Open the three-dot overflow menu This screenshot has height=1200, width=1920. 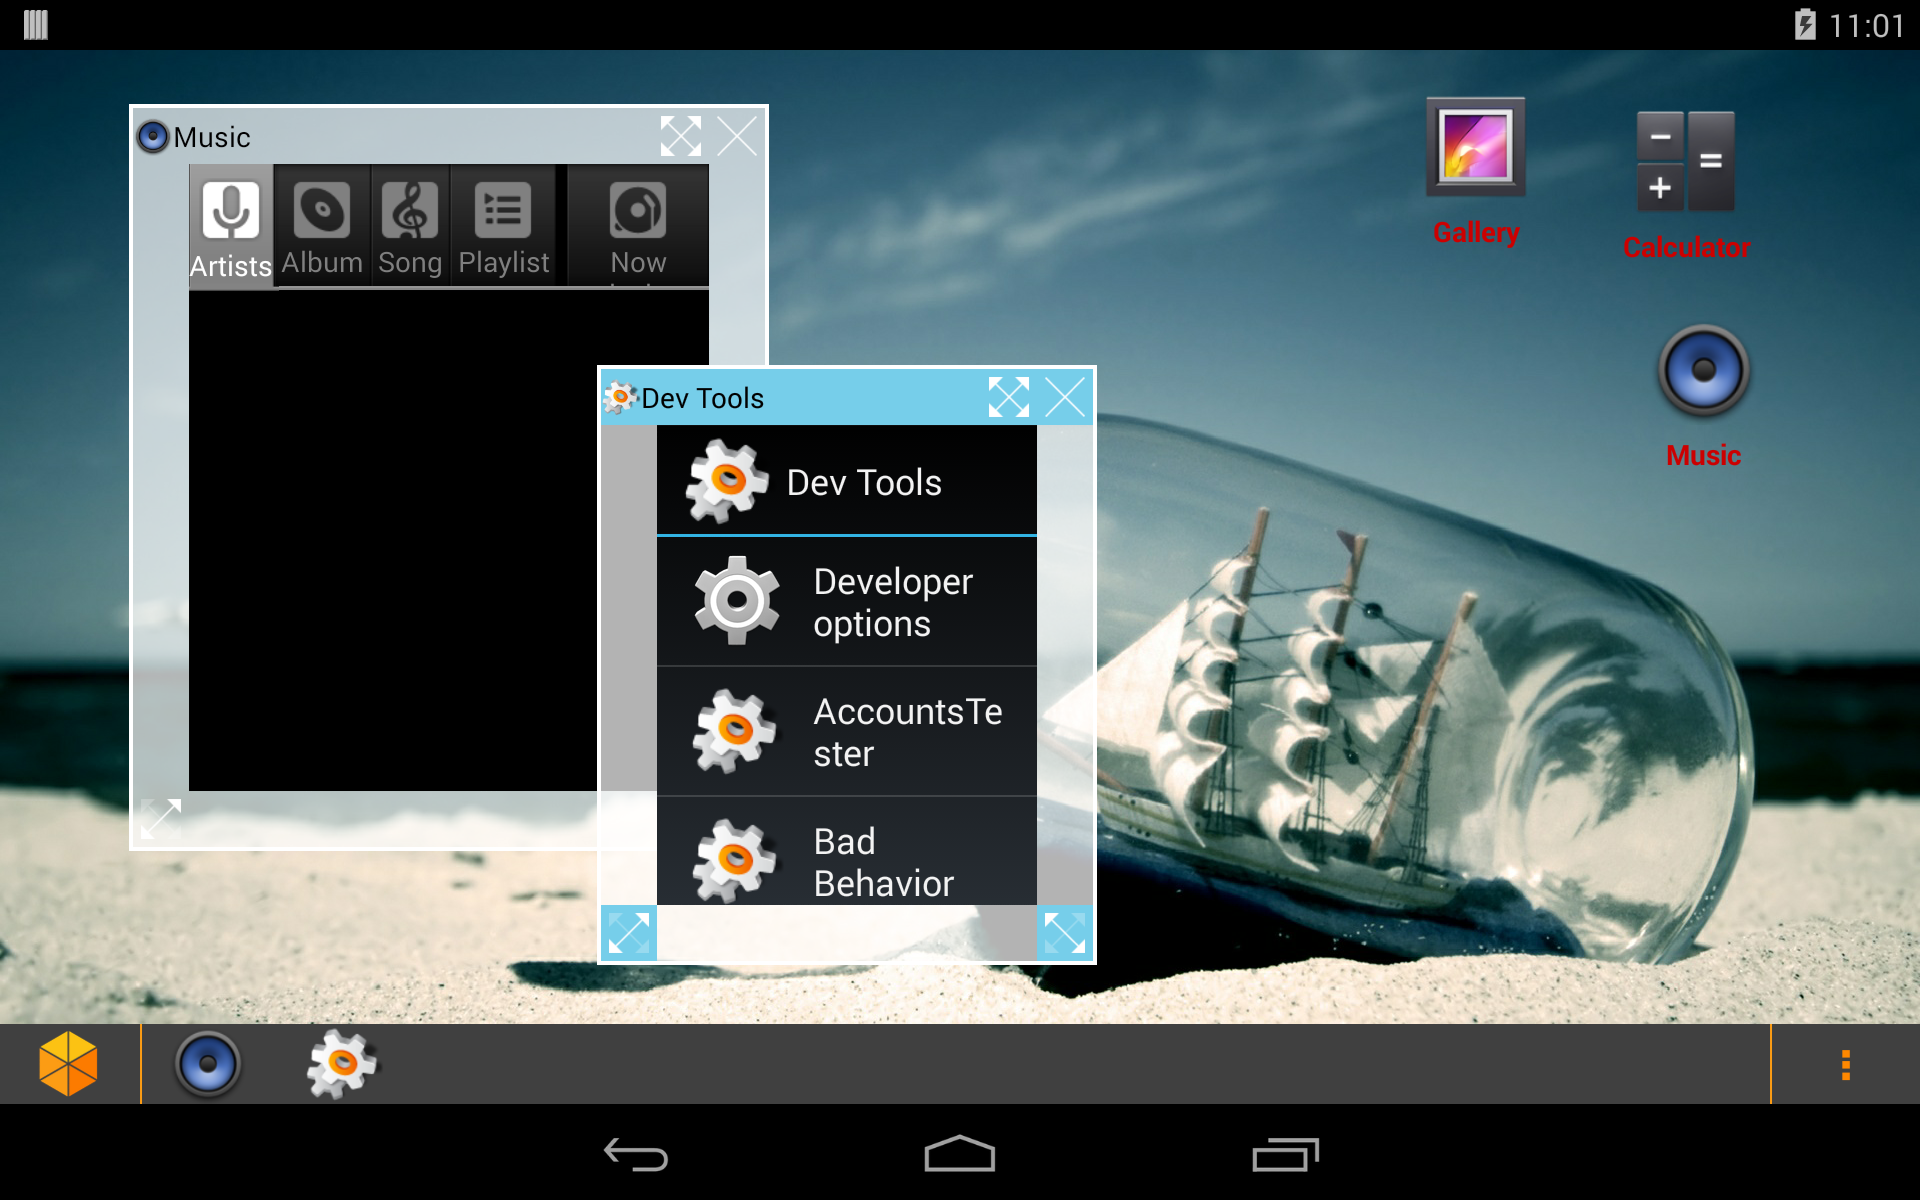click(x=1845, y=1064)
